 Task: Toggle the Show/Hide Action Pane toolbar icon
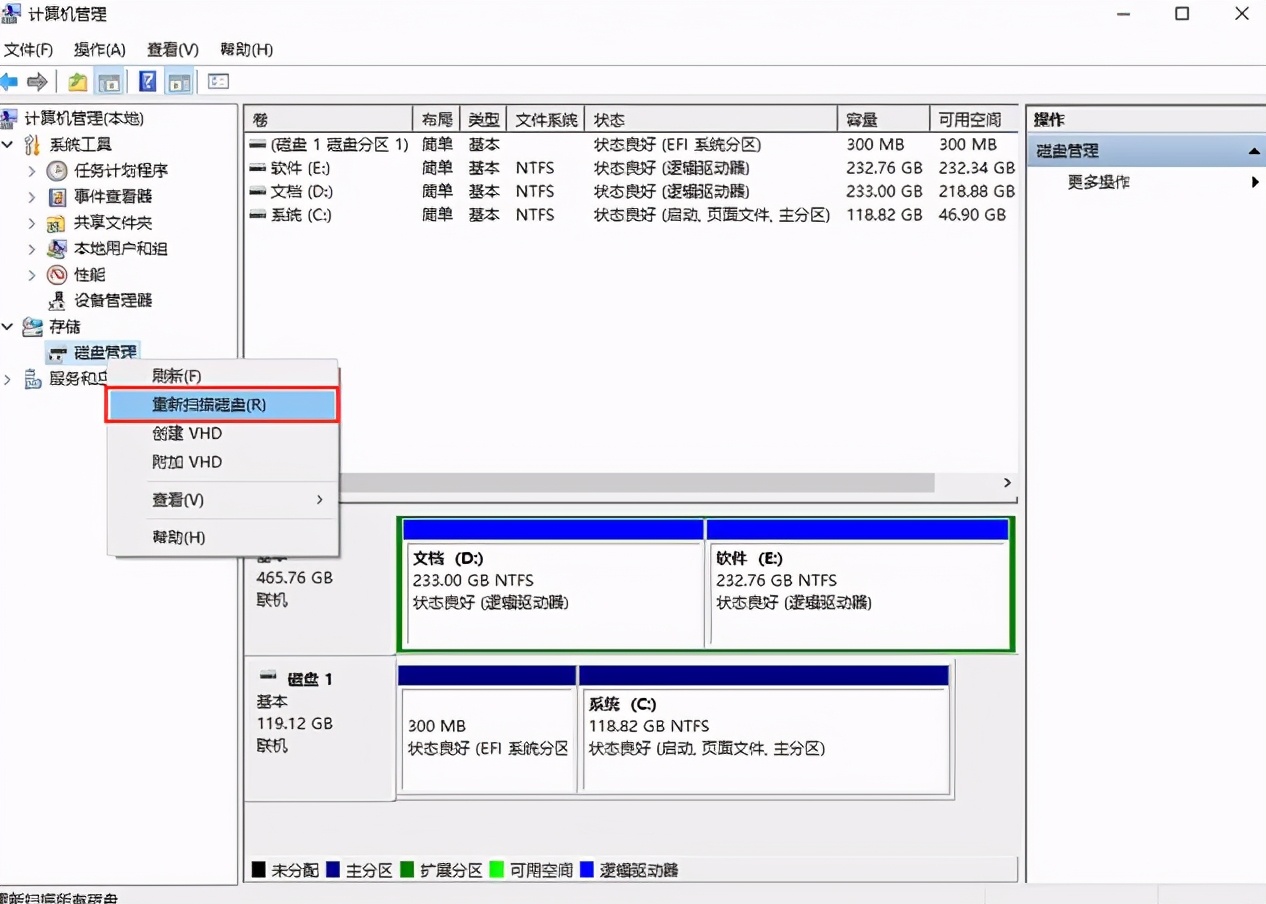[x=179, y=81]
